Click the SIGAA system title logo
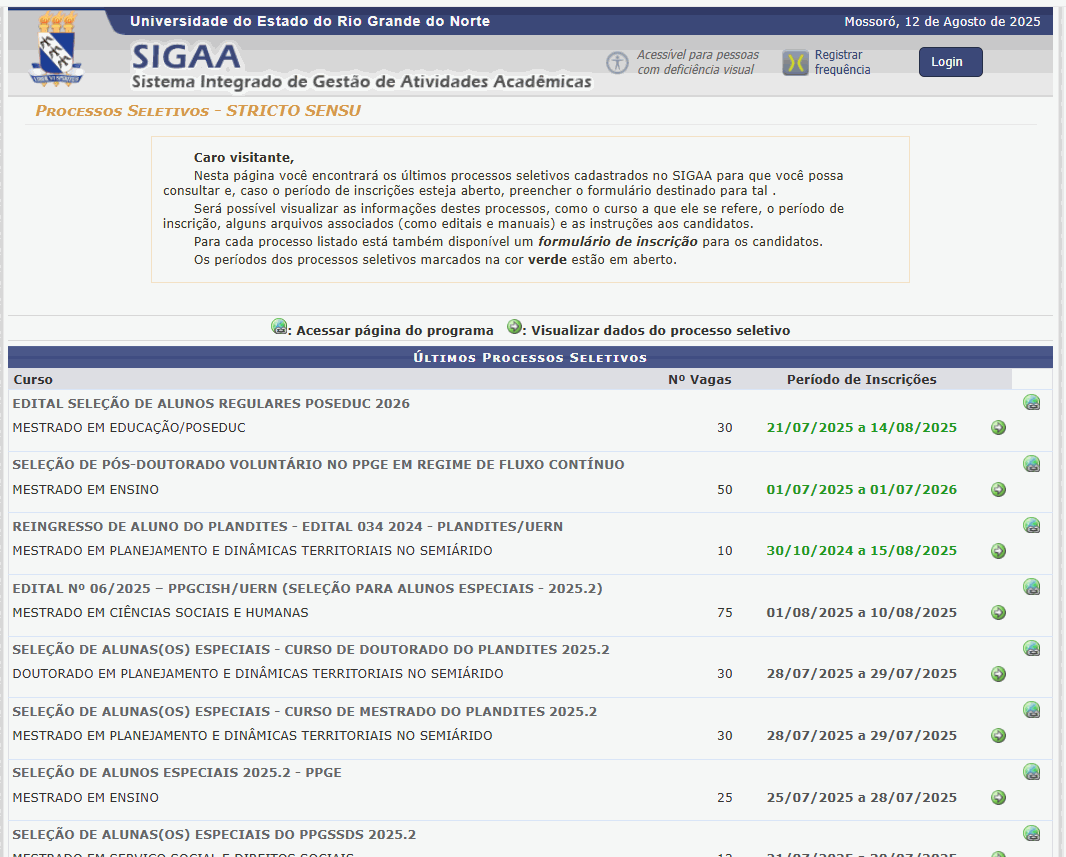1066x857 pixels. (x=360, y=67)
